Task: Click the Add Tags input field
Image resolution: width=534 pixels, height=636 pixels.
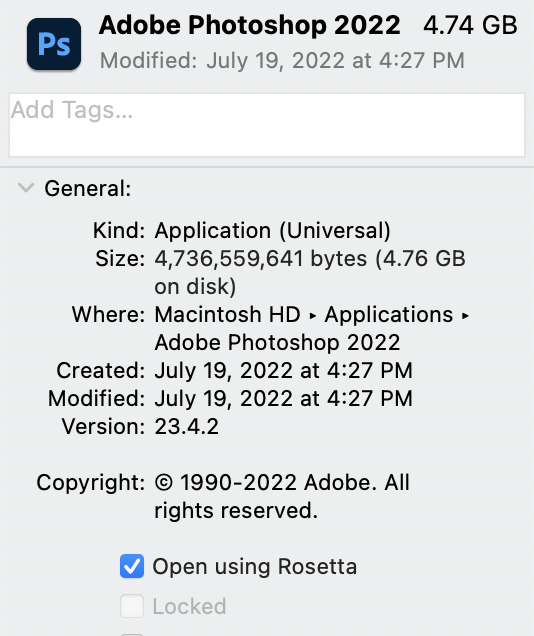Action: [x=267, y=125]
